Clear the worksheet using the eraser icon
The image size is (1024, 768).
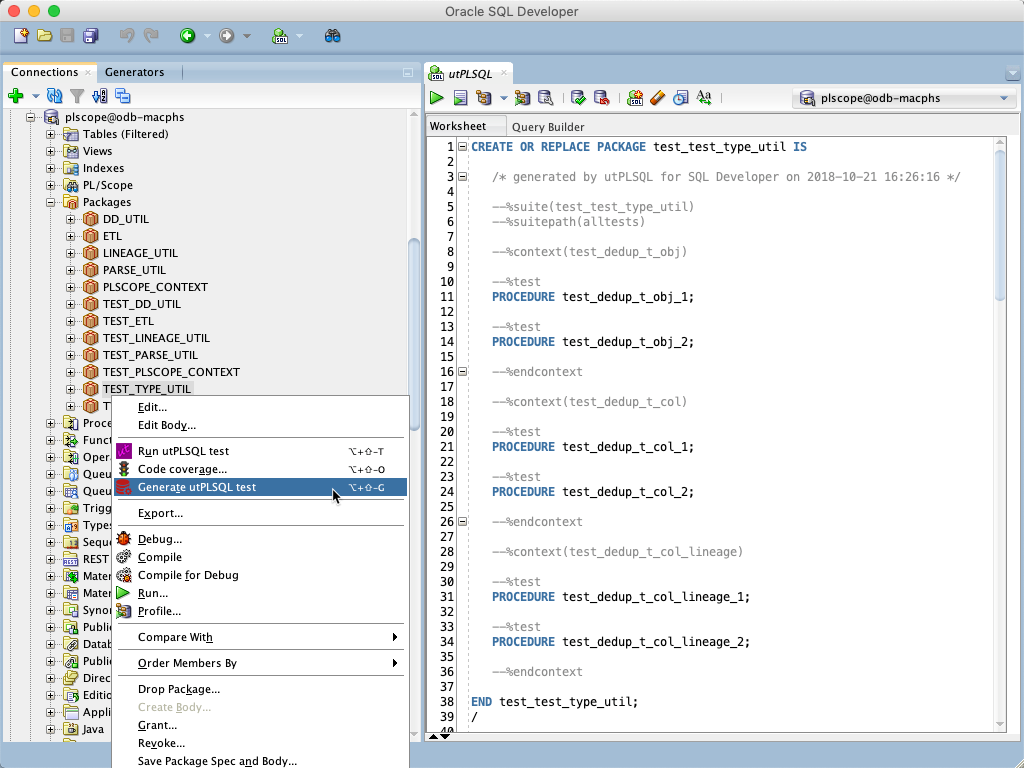657,97
